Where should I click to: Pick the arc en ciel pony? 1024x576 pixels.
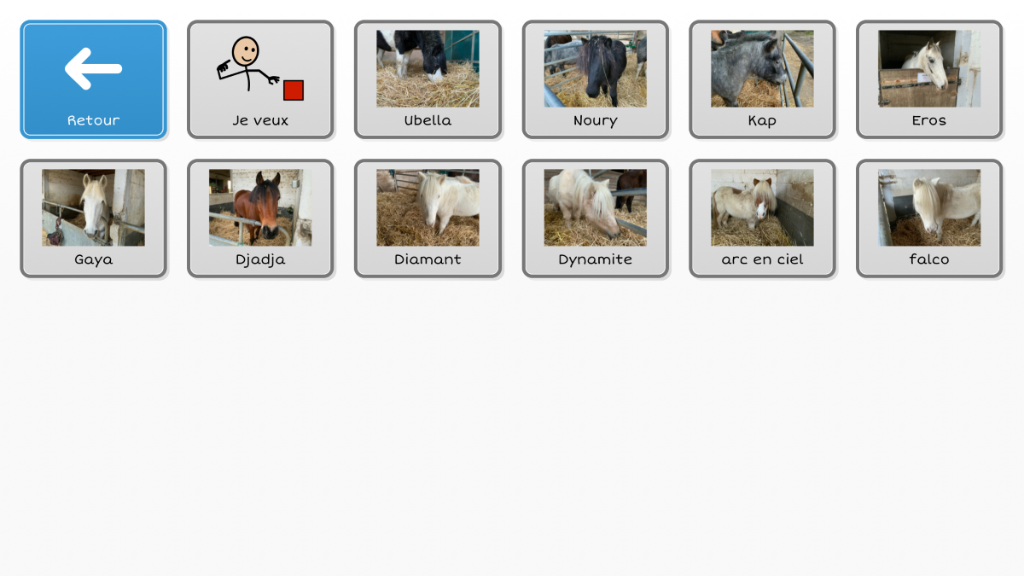click(x=762, y=218)
